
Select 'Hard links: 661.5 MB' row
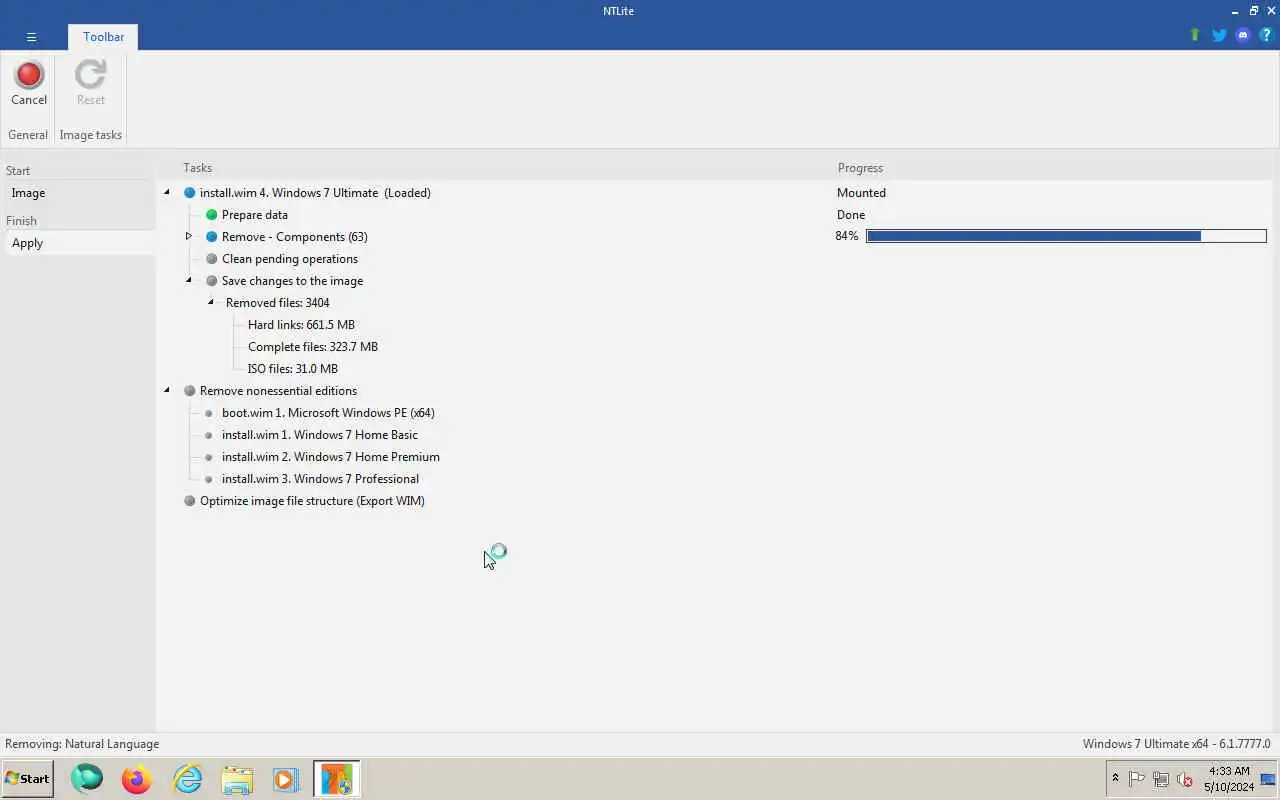click(301, 325)
